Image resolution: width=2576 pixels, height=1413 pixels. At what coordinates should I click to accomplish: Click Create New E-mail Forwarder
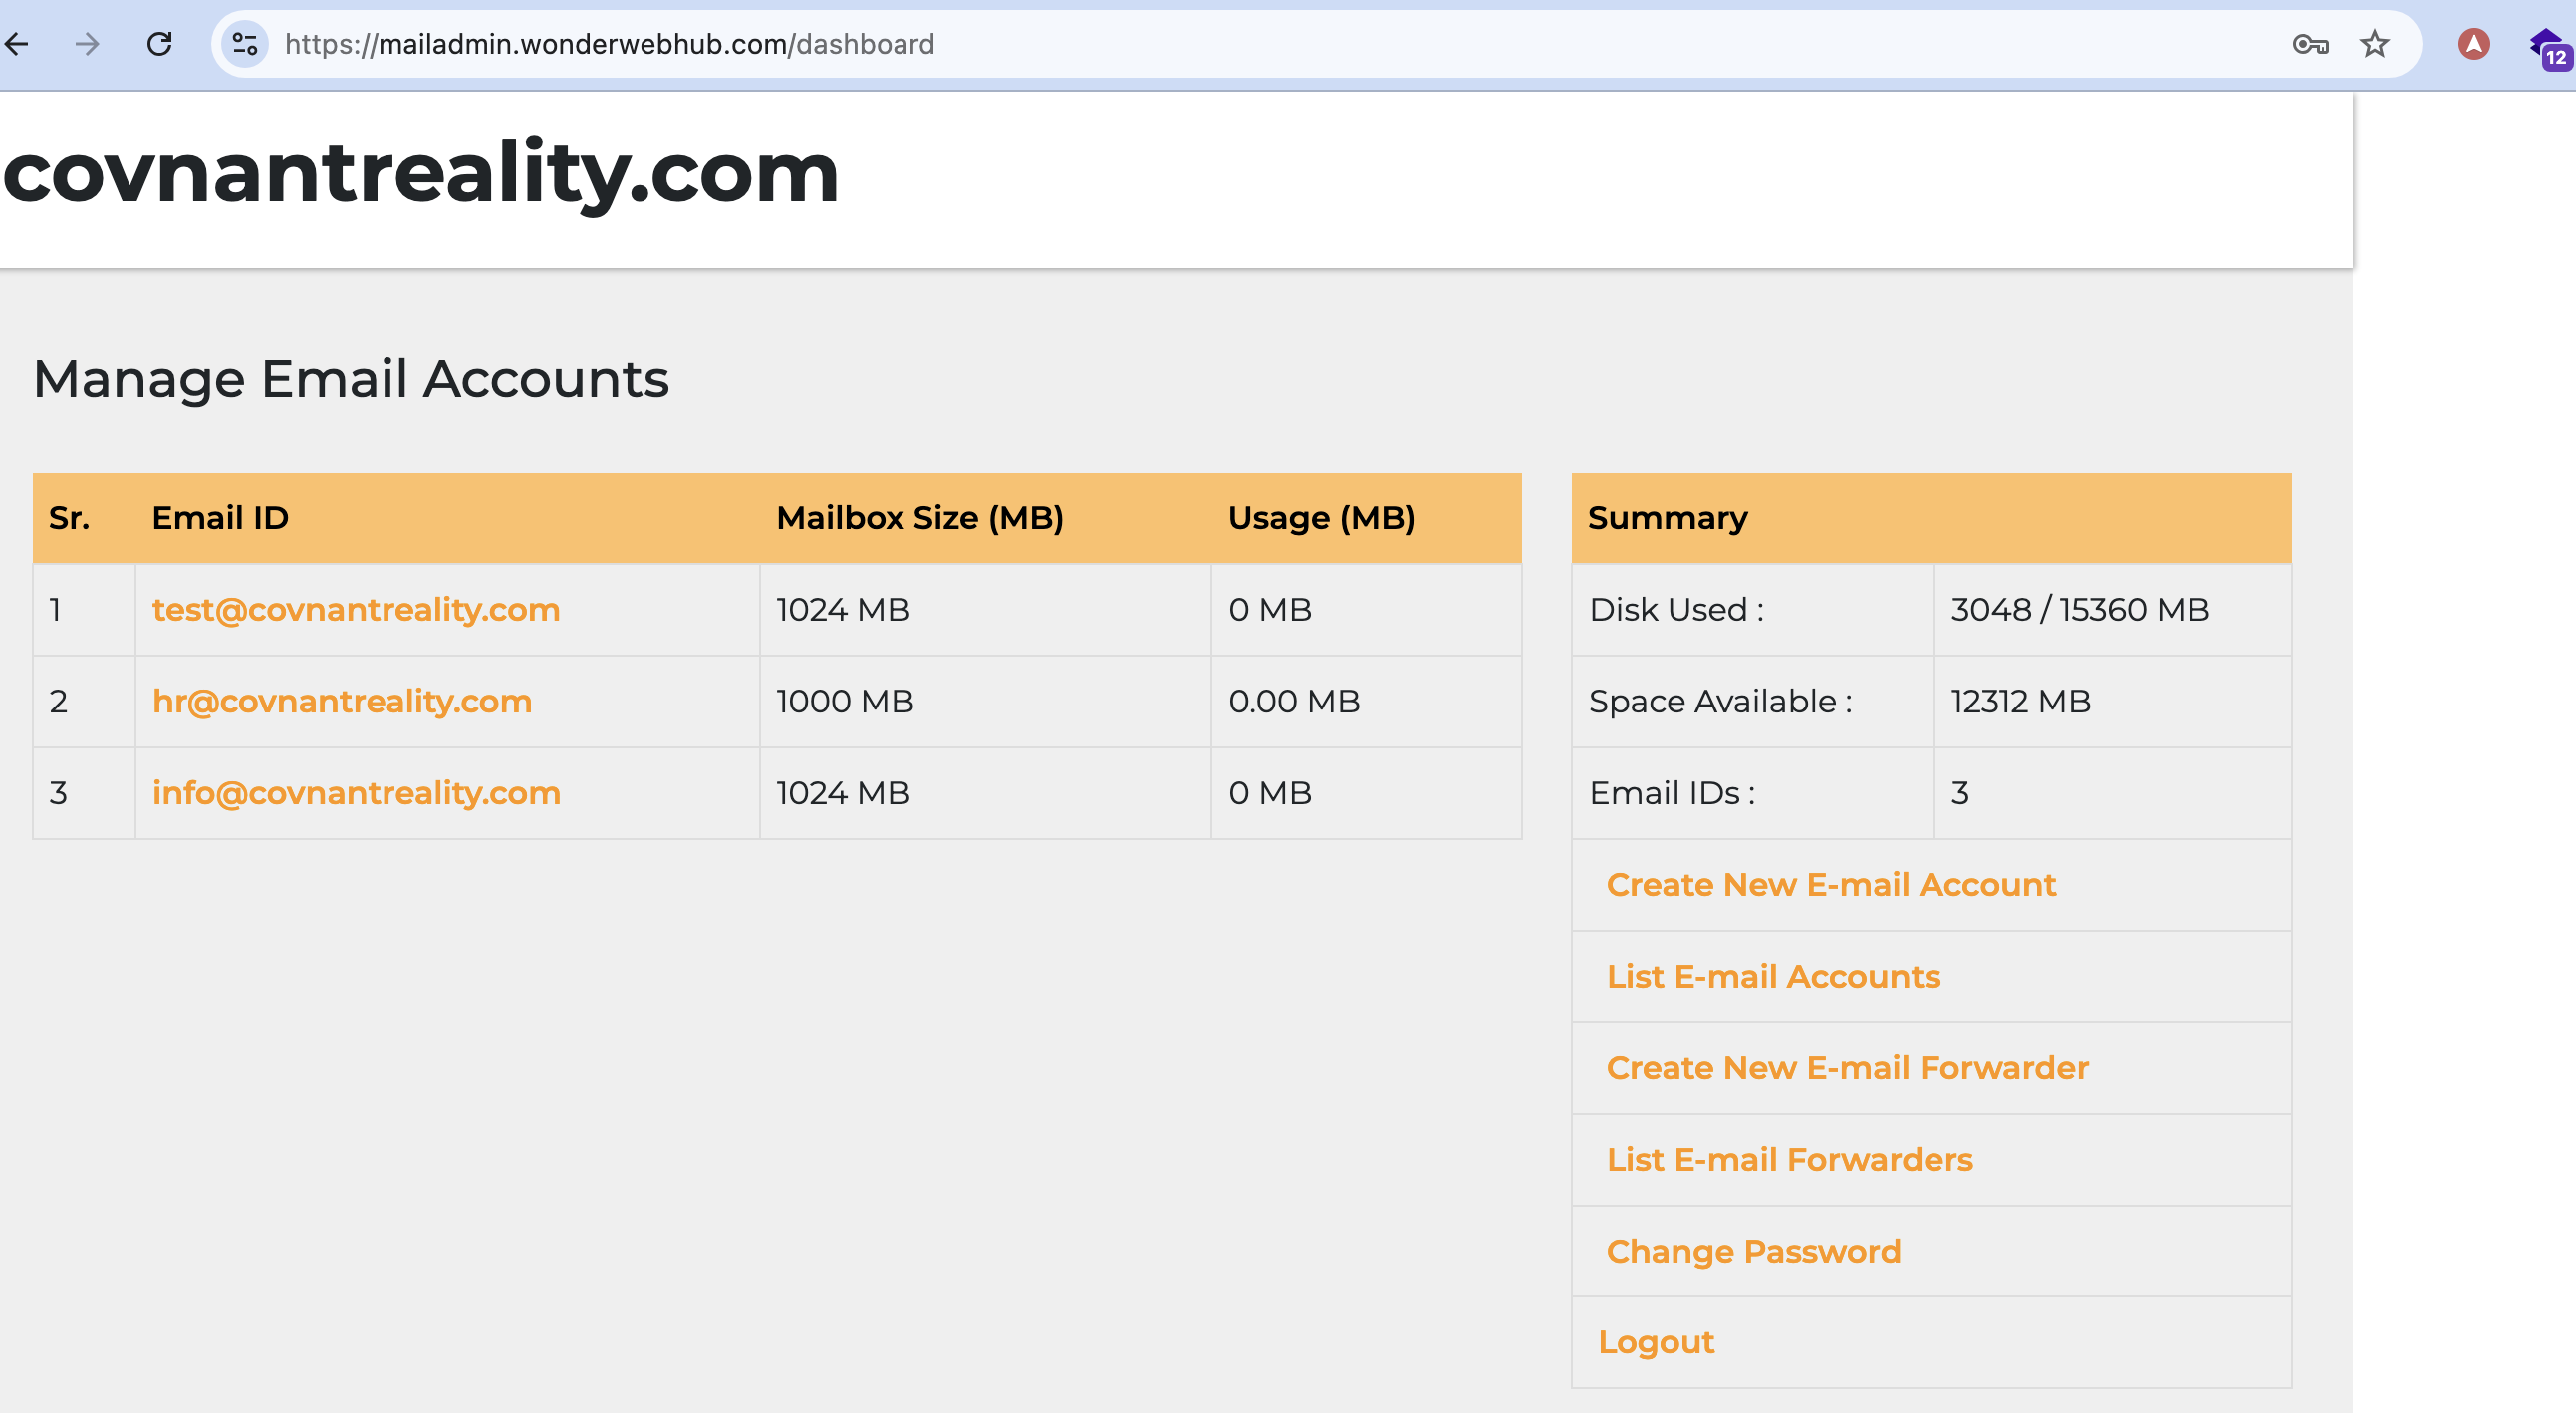pos(1847,1068)
